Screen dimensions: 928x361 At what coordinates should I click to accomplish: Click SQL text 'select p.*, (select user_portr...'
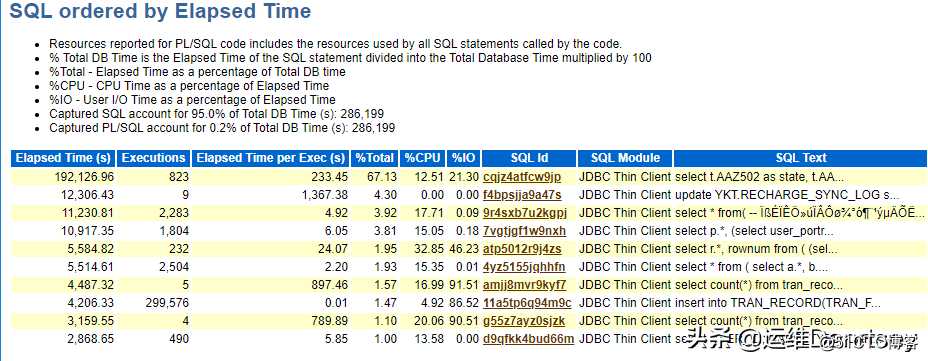[754, 231]
